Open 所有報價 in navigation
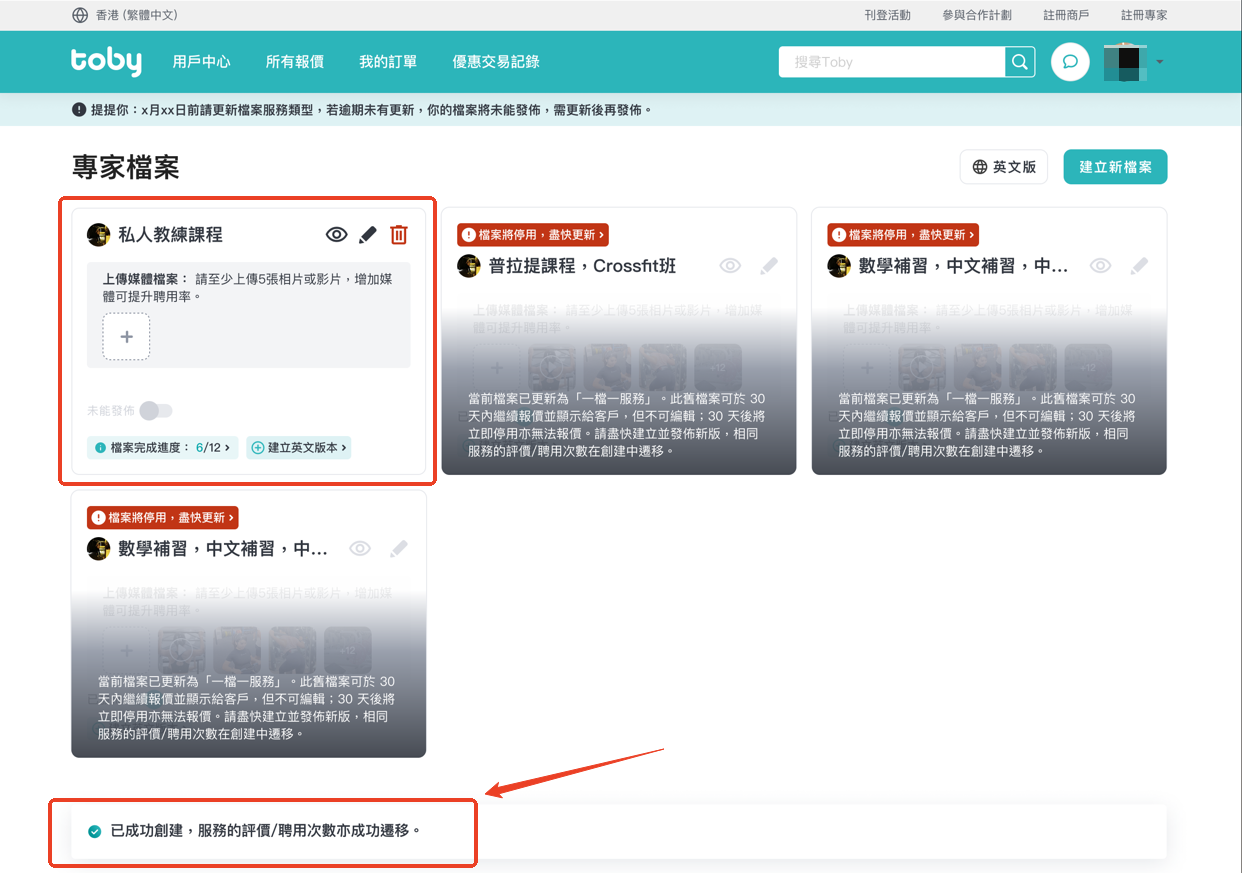 point(295,62)
